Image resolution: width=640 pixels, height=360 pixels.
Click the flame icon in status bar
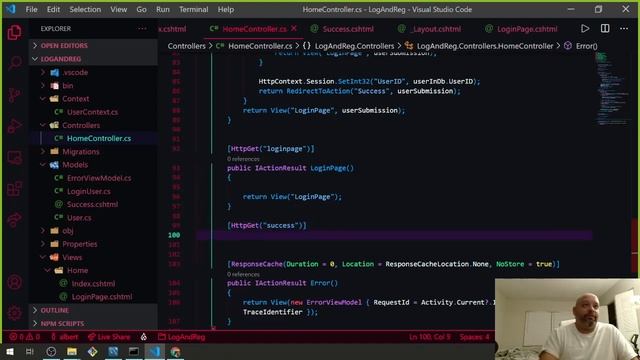coord(144,337)
